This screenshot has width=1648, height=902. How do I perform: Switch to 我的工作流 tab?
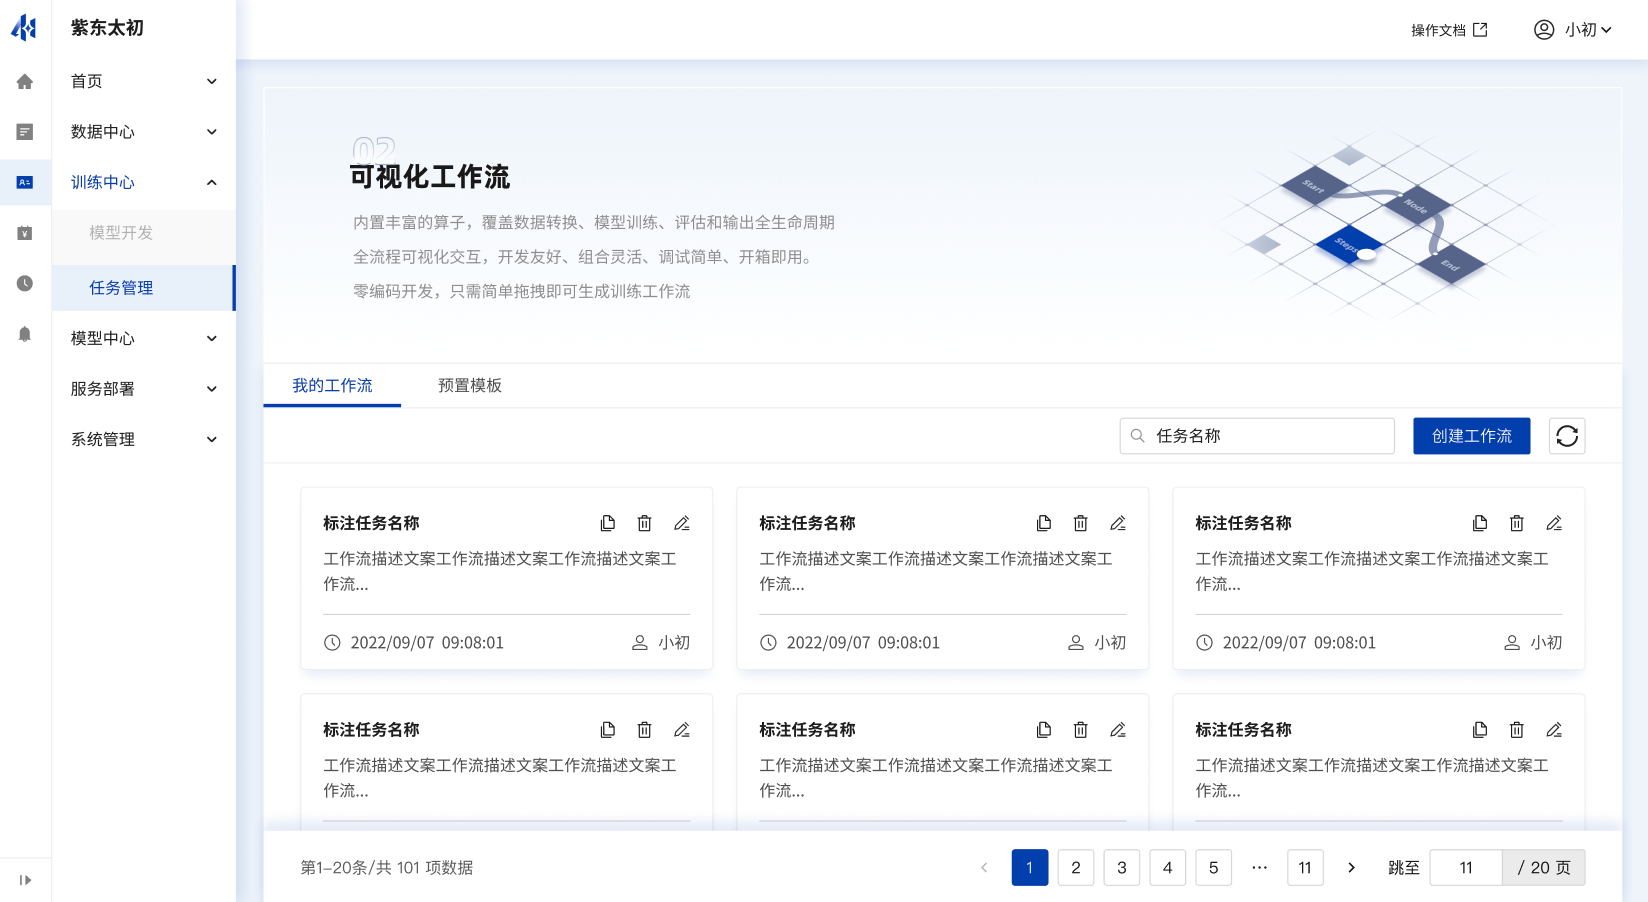(332, 385)
